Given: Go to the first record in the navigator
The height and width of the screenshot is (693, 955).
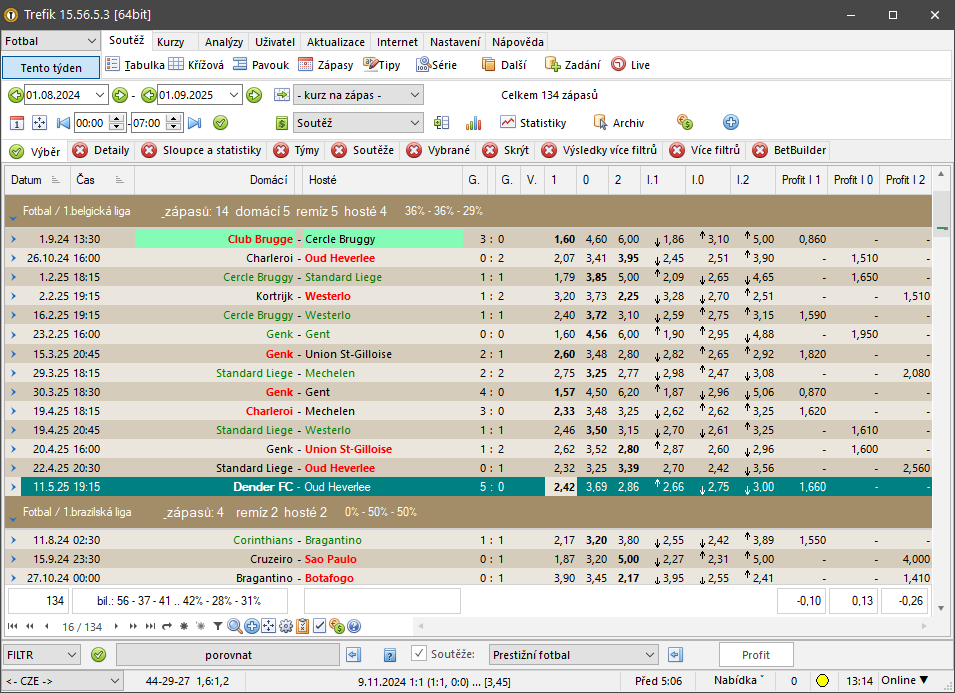Looking at the screenshot, I should click(x=12, y=626).
